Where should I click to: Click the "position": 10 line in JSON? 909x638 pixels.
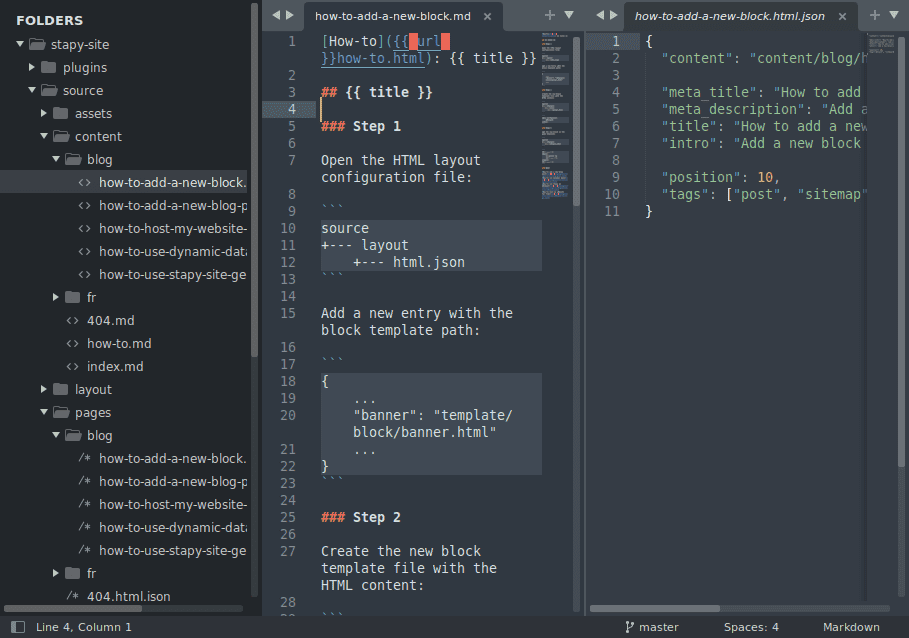pyautogui.click(x=721, y=177)
